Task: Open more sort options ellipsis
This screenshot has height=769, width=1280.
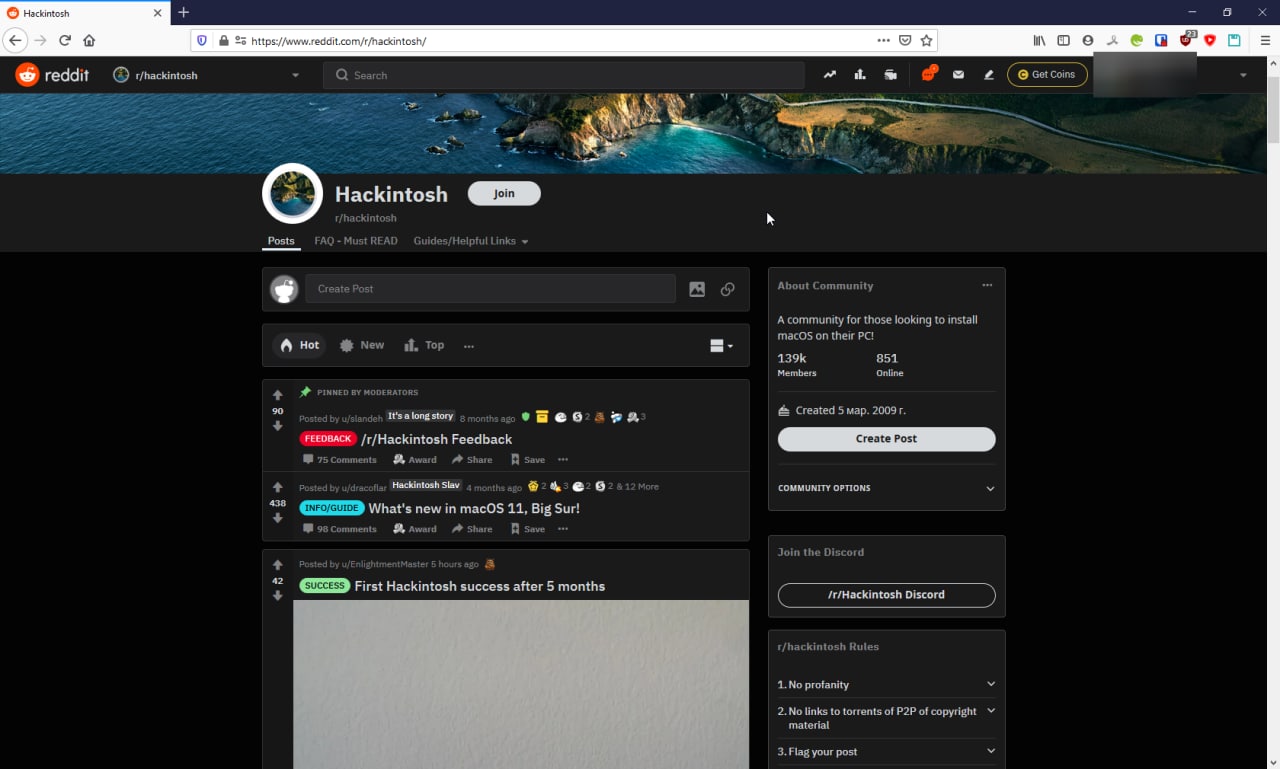Action: (x=469, y=346)
